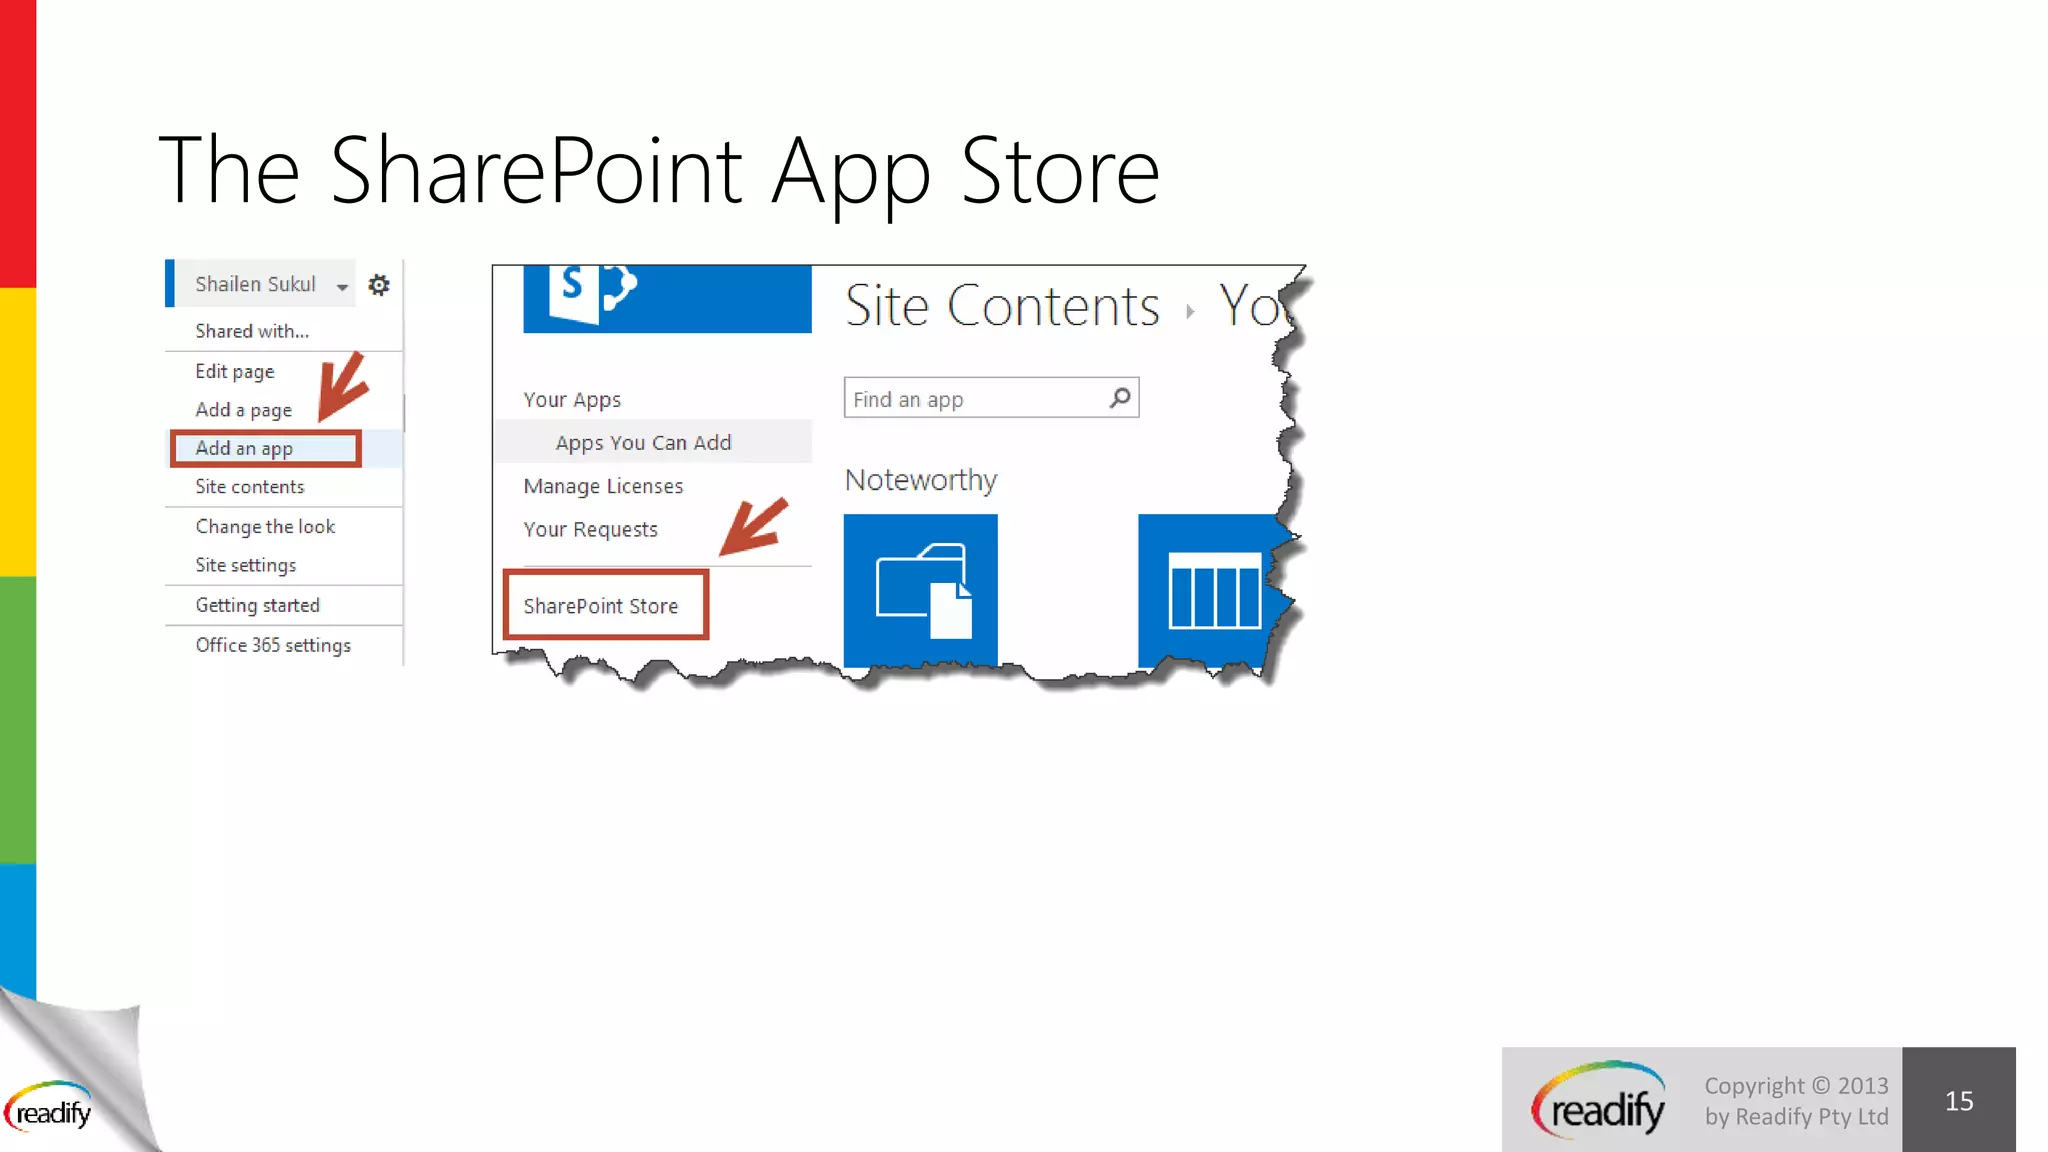Expand the Shailen Sukul user dropdown arrow
The width and height of the screenshot is (2048, 1152).
(x=342, y=287)
